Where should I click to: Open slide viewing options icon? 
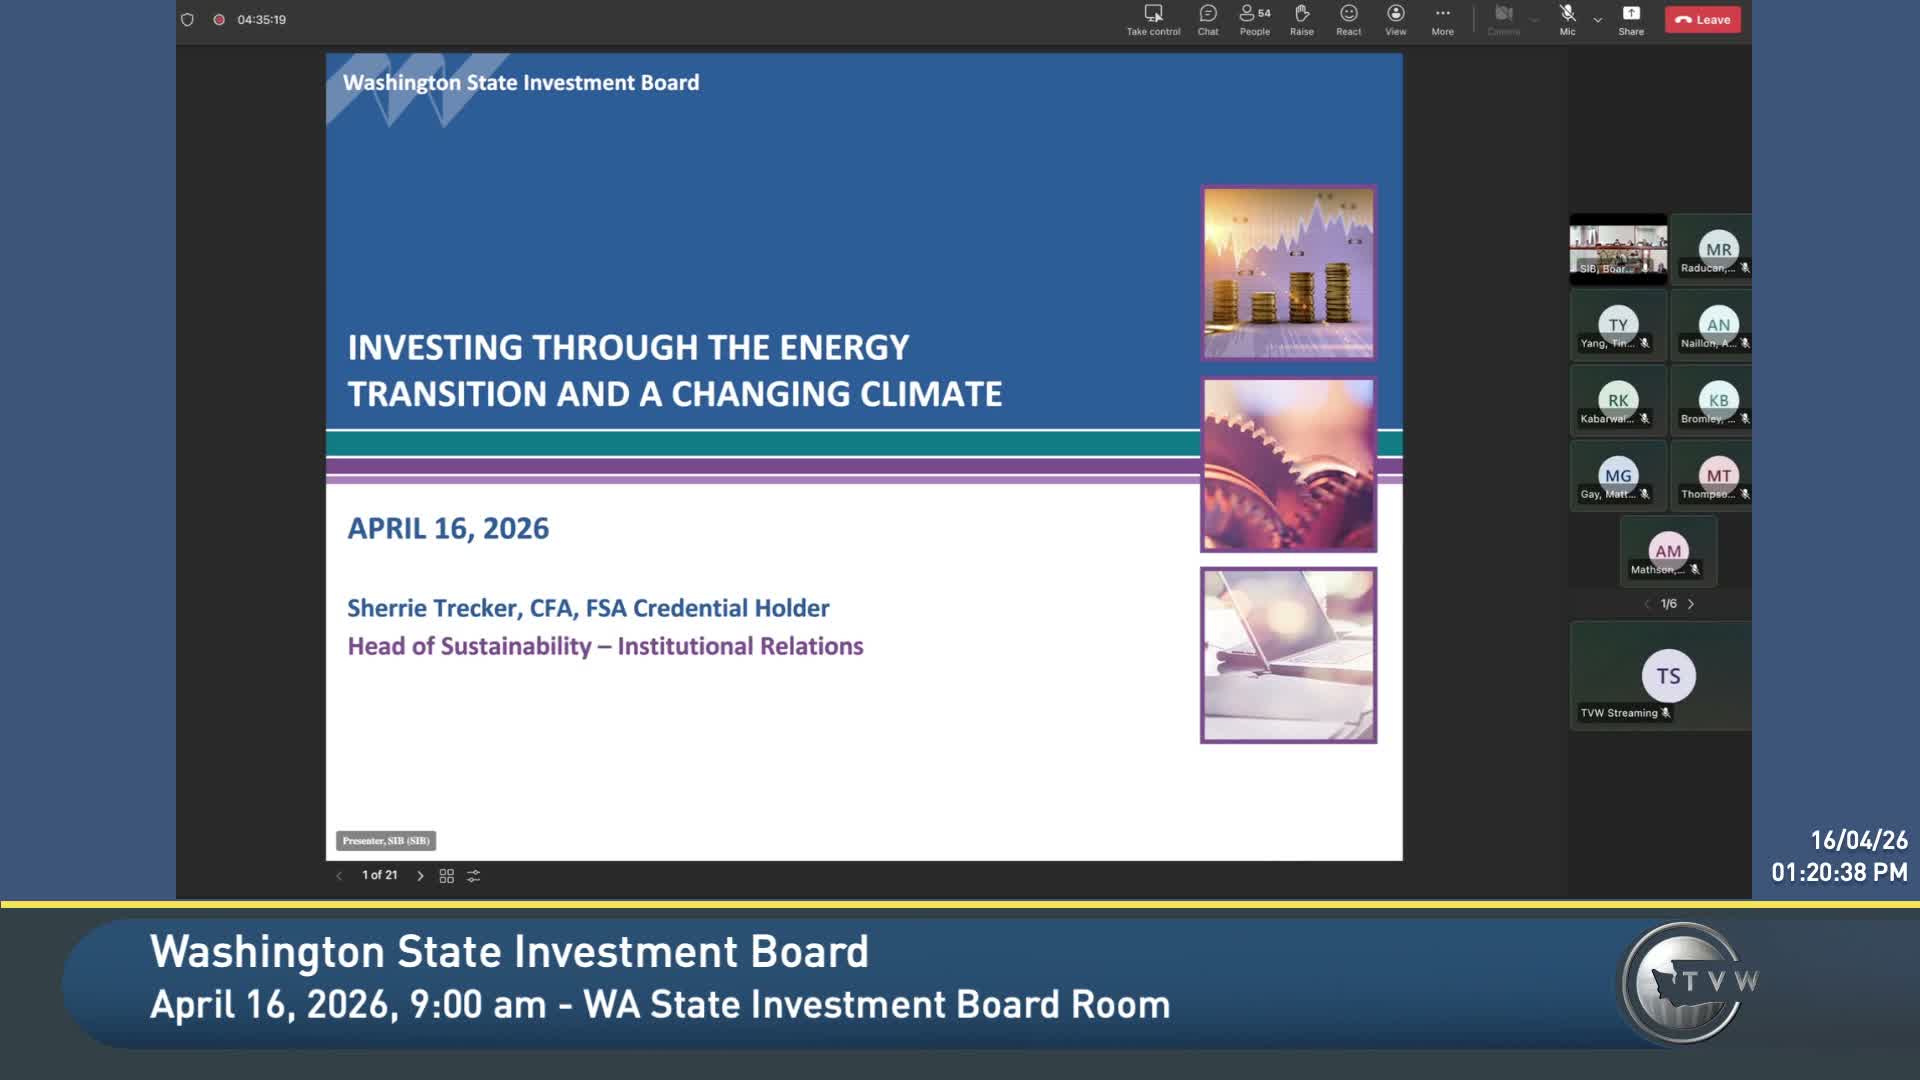click(x=474, y=876)
